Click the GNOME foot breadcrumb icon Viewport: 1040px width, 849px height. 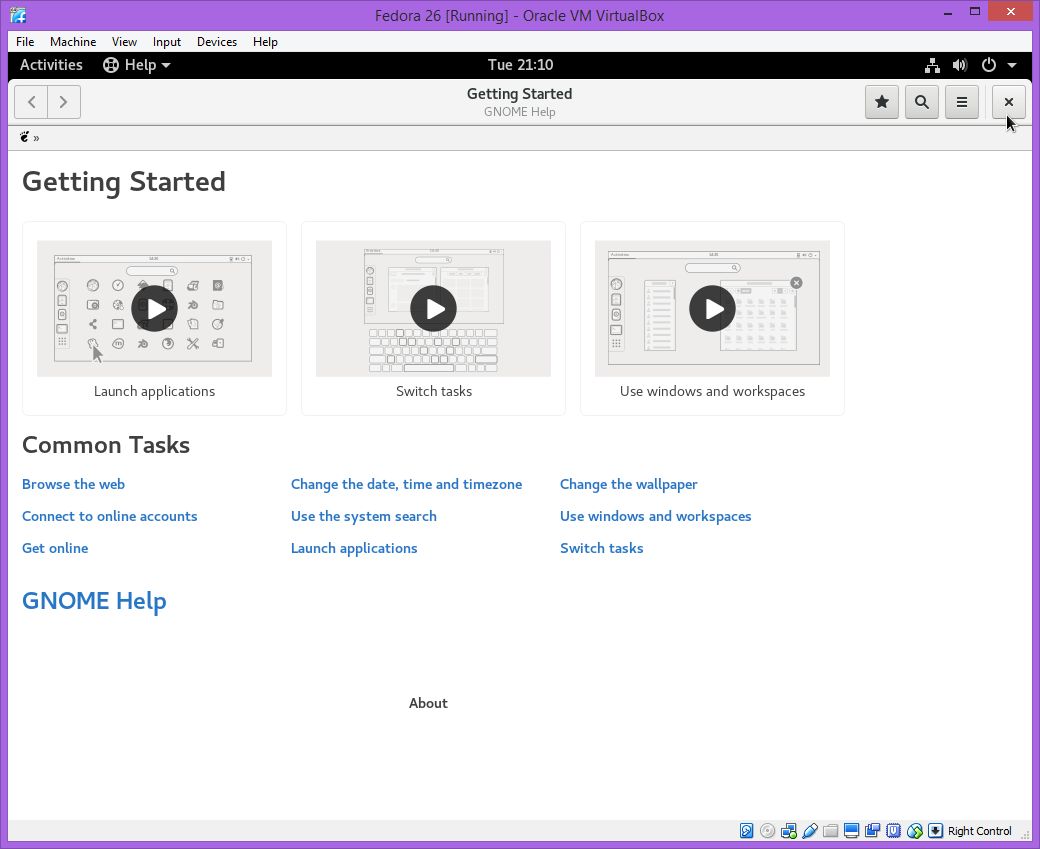pyautogui.click(x=25, y=137)
